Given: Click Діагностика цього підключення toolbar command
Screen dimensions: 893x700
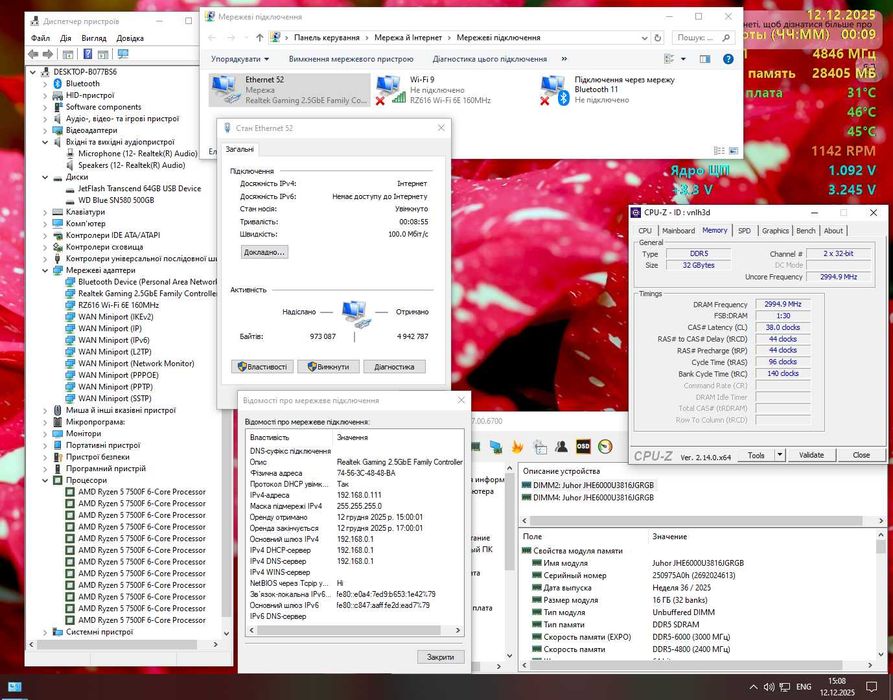Looking at the screenshot, I should 489,59.
